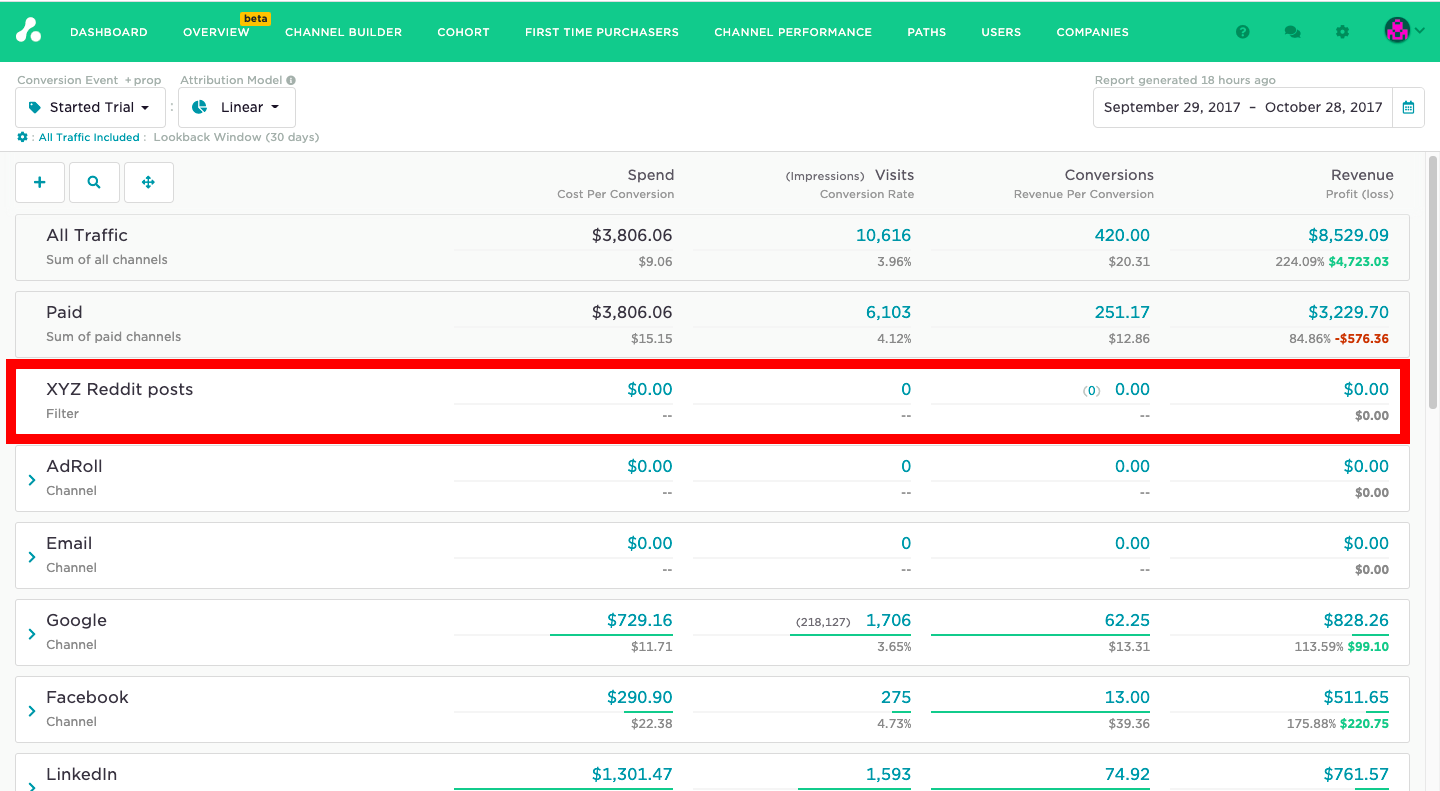Click LinkedIn spend $1,301.47
The width and height of the screenshot is (1440, 791).
click(632, 774)
